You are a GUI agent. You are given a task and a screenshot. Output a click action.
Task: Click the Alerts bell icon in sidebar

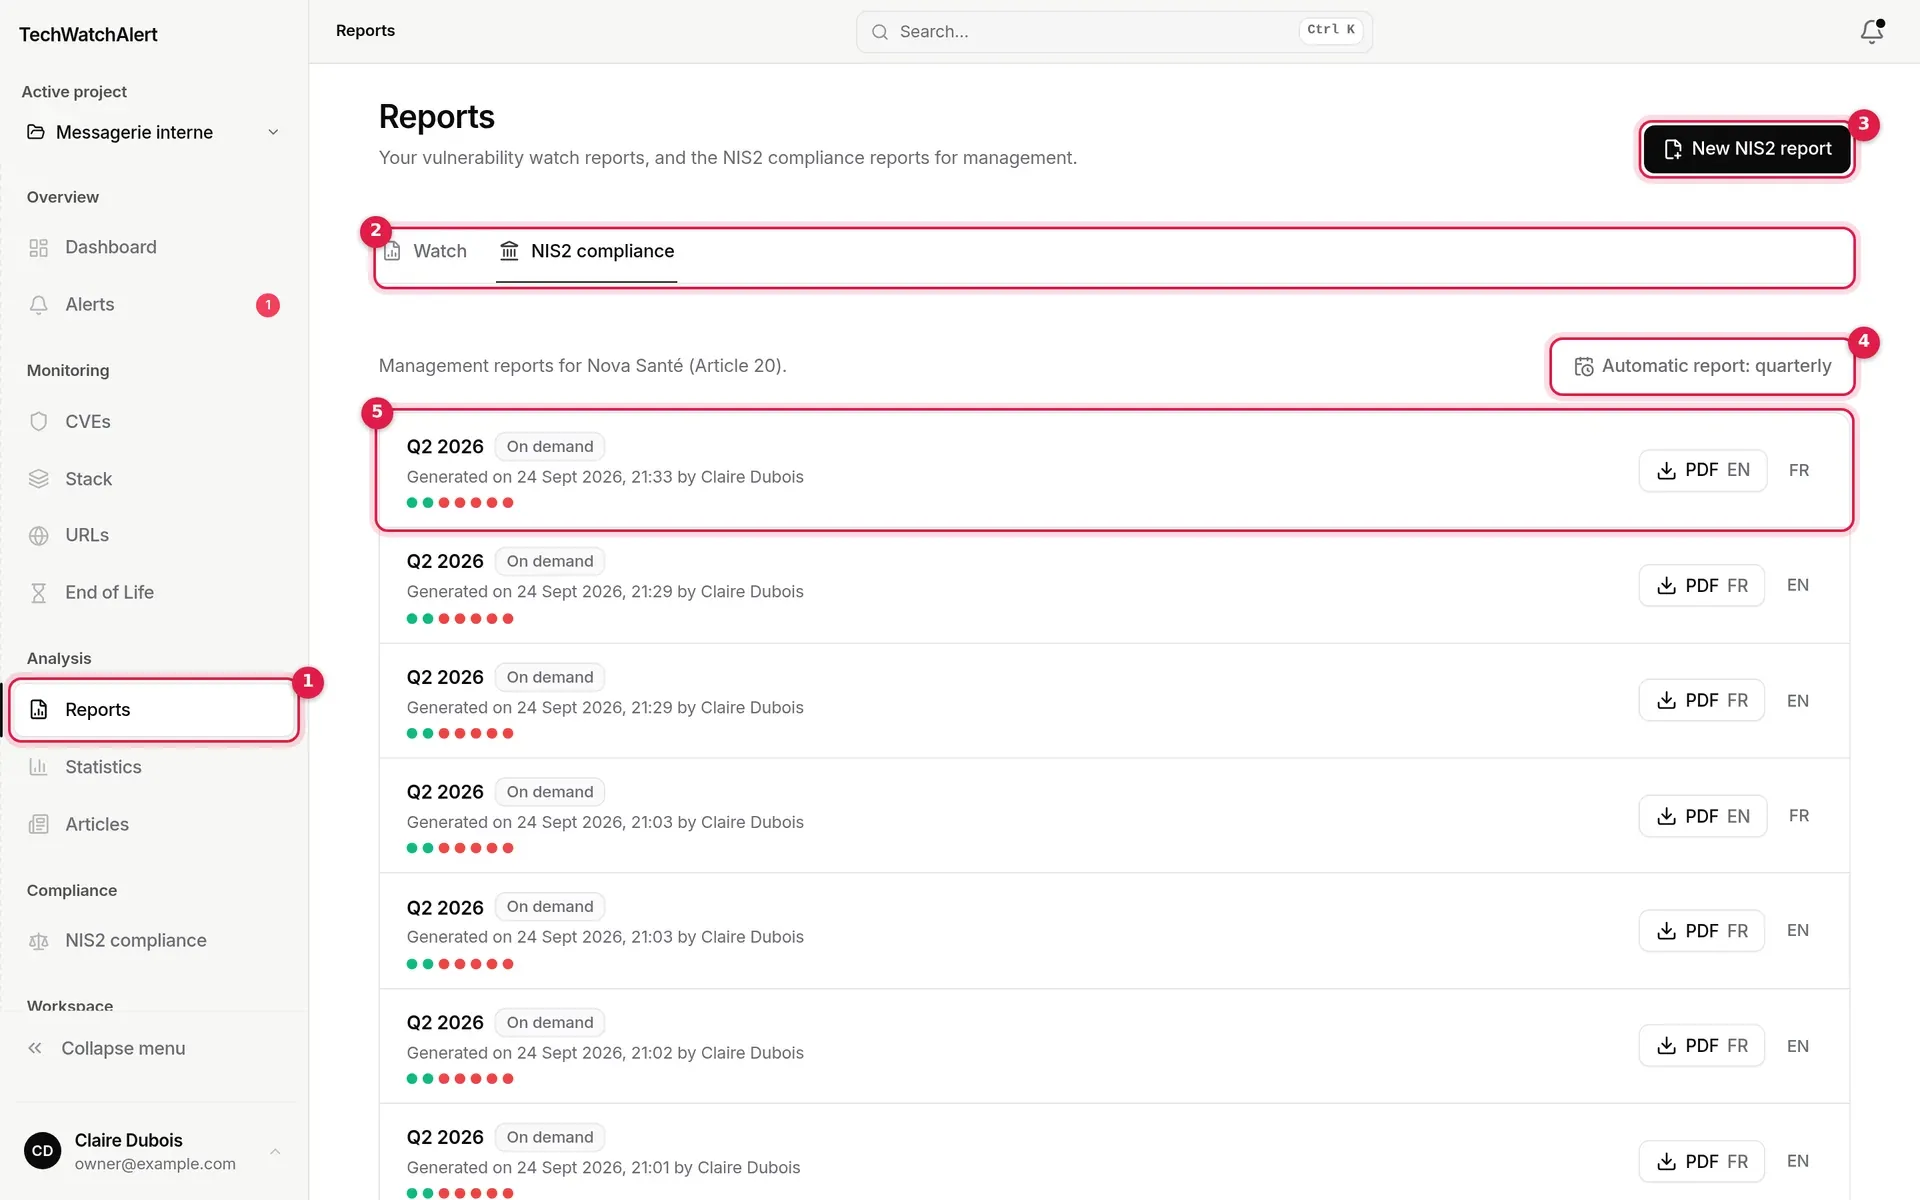(x=39, y=305)
